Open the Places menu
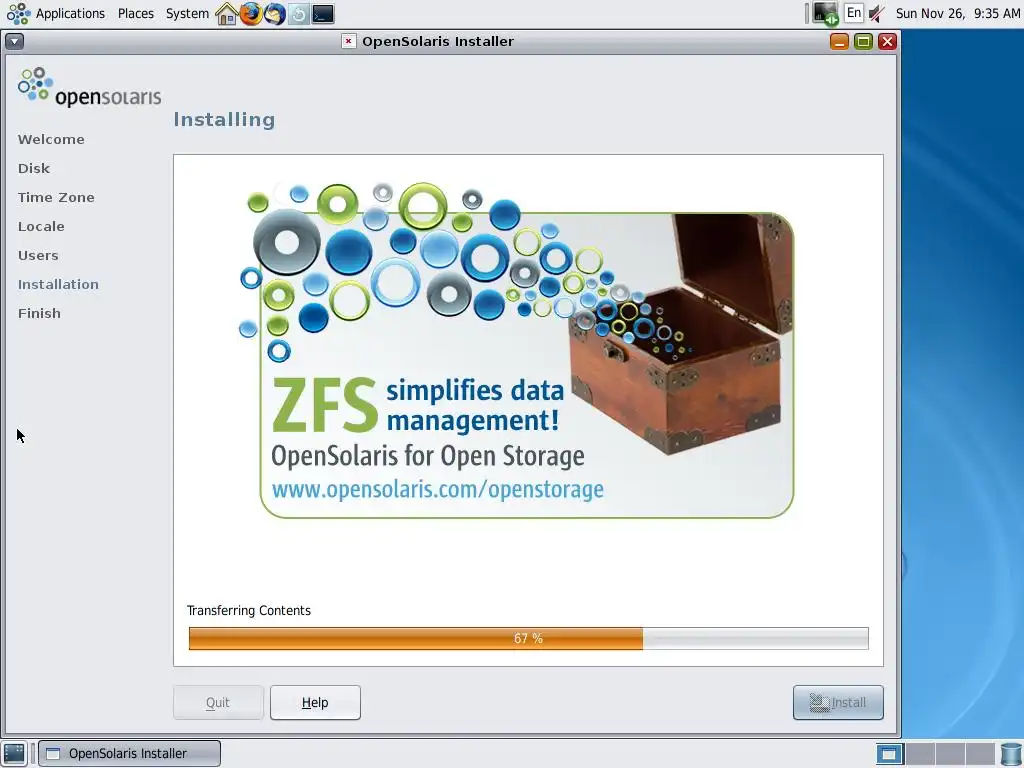Screen dimensions: 1024x768 (x=136, y=14)
